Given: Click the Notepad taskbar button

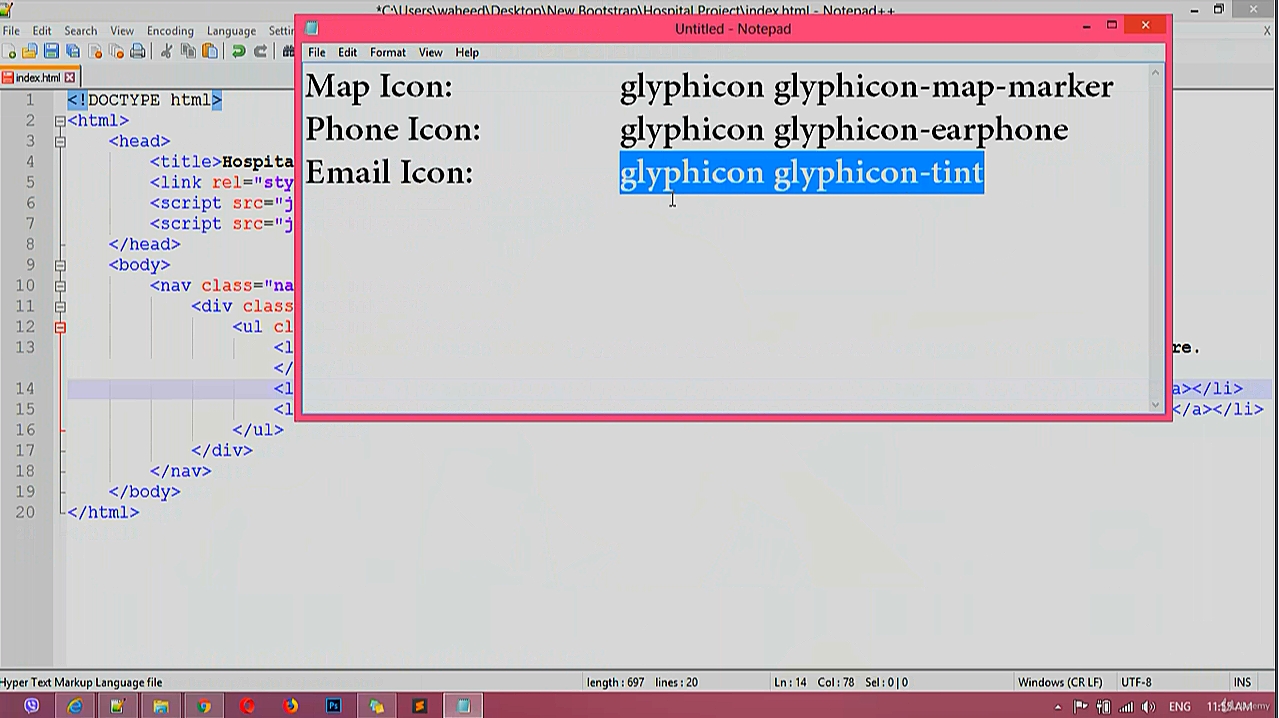Looking at the screenshot, I should pos(463,706).
